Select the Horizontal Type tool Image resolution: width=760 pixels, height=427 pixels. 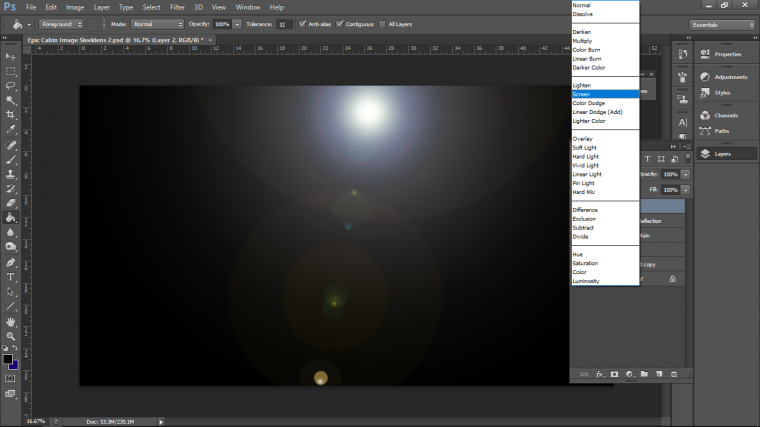pyautogui.click(x=11, y=277)
